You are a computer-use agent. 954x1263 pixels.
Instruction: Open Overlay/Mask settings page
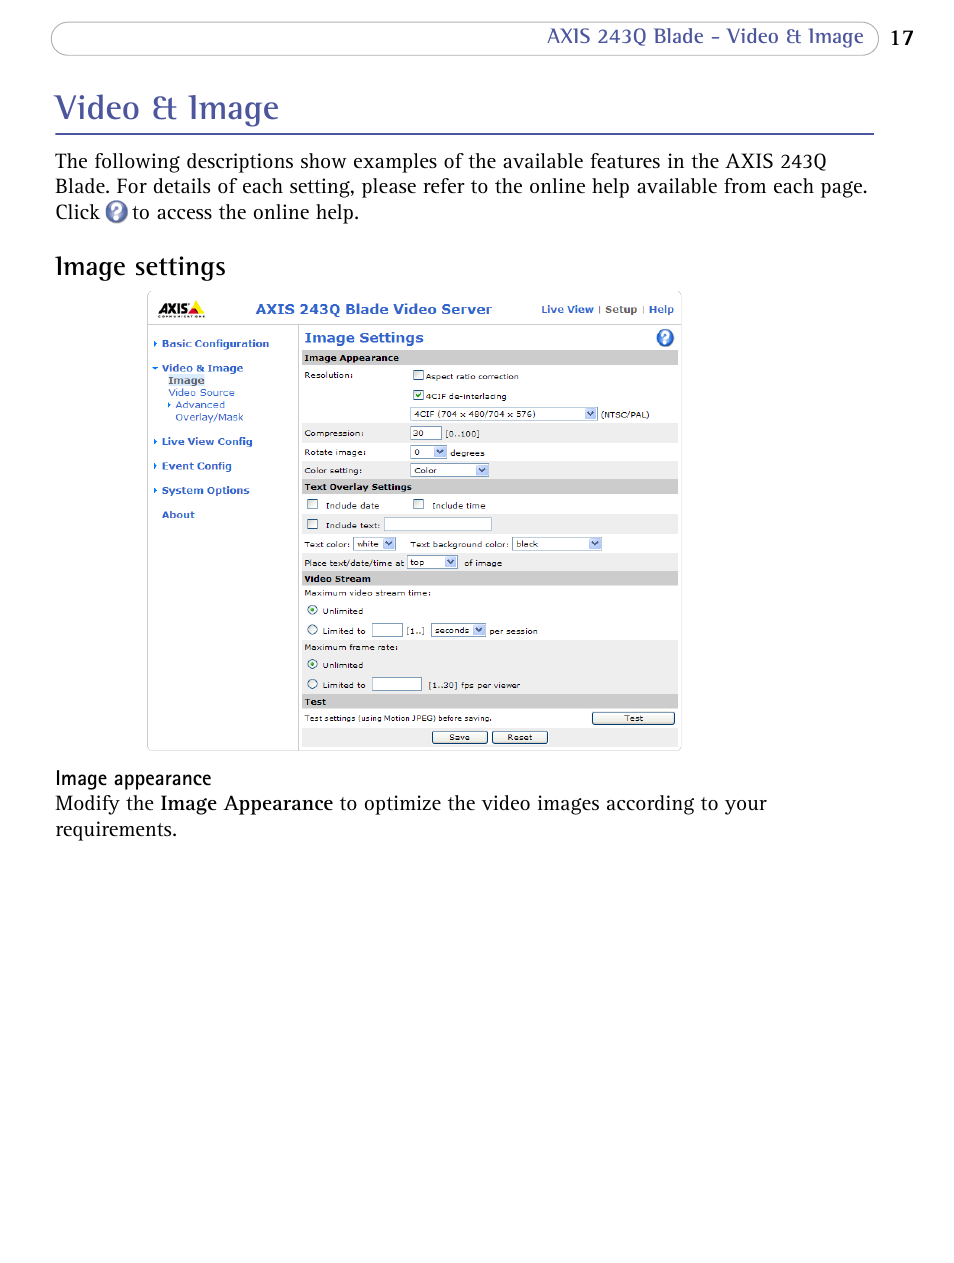point(209,417)
